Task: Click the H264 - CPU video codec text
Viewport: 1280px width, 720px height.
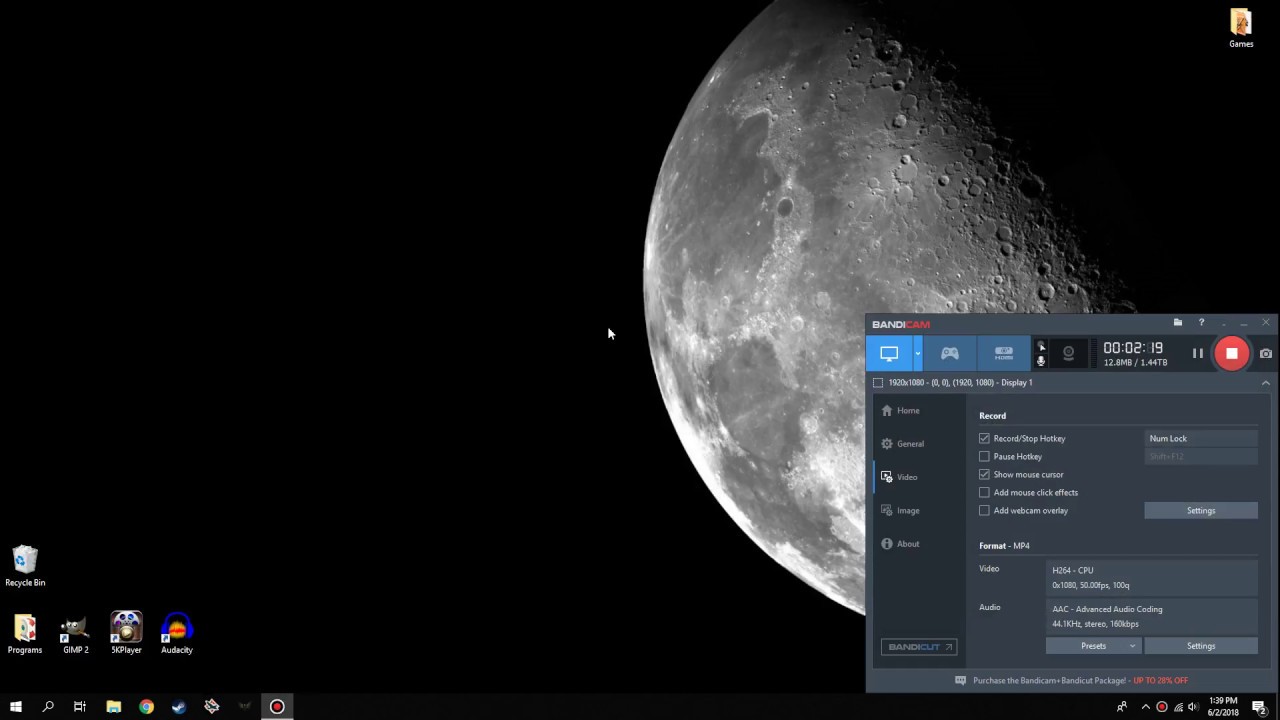Action: tap(1072, 570)
